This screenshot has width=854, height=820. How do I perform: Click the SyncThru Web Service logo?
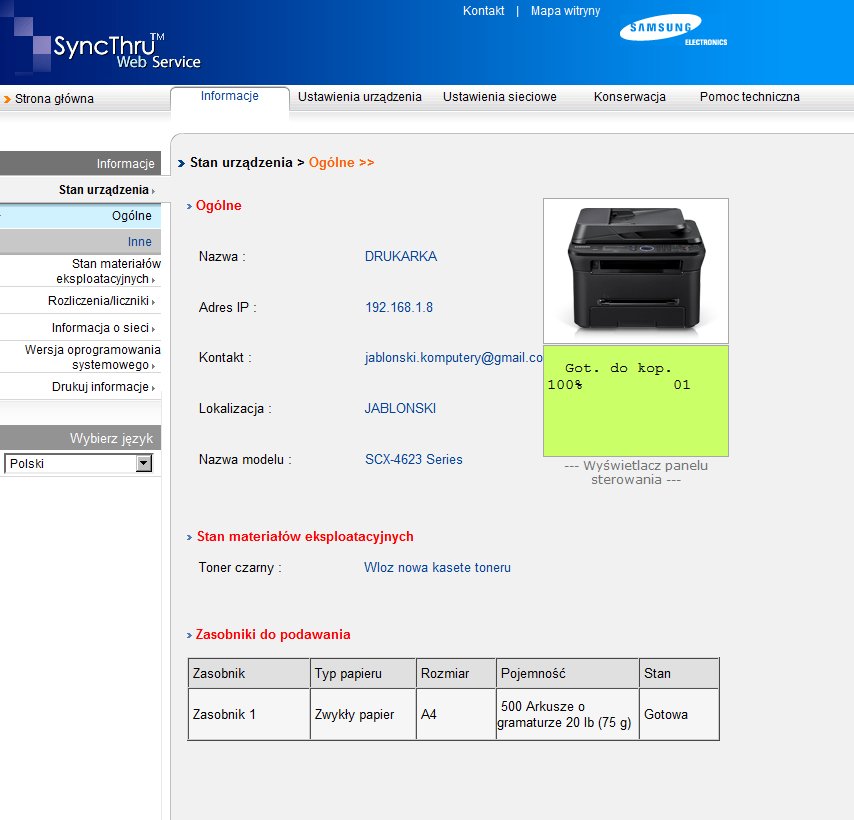point(126,51)
